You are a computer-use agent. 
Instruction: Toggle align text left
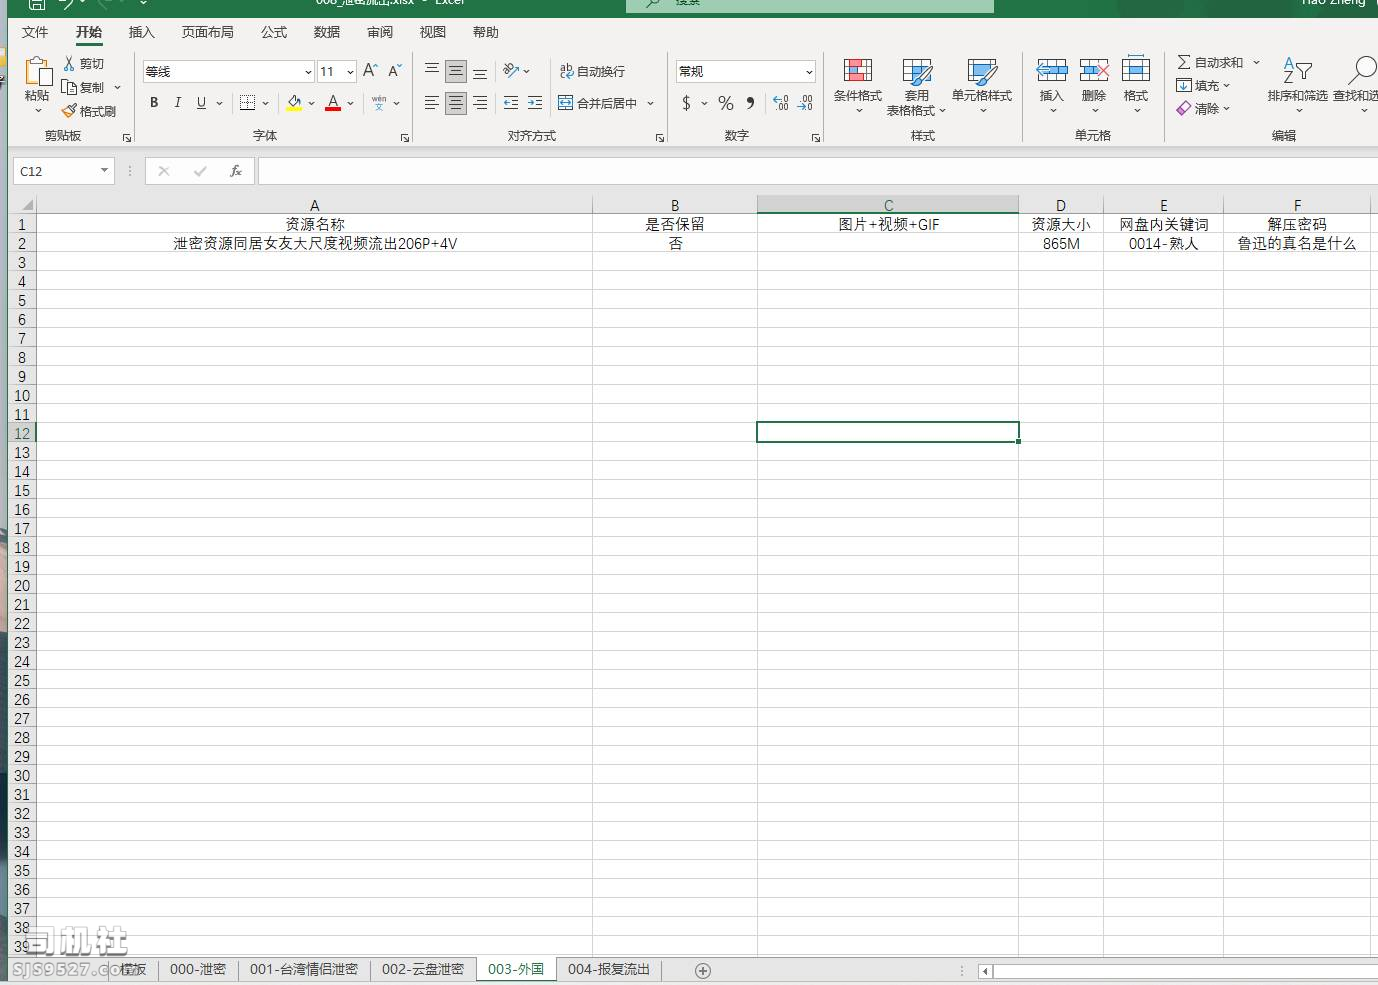[432, 103]
